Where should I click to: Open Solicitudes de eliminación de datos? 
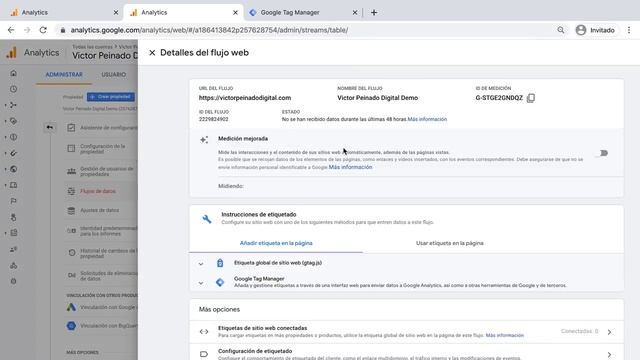pyautogui.click(x=102, y=276)
